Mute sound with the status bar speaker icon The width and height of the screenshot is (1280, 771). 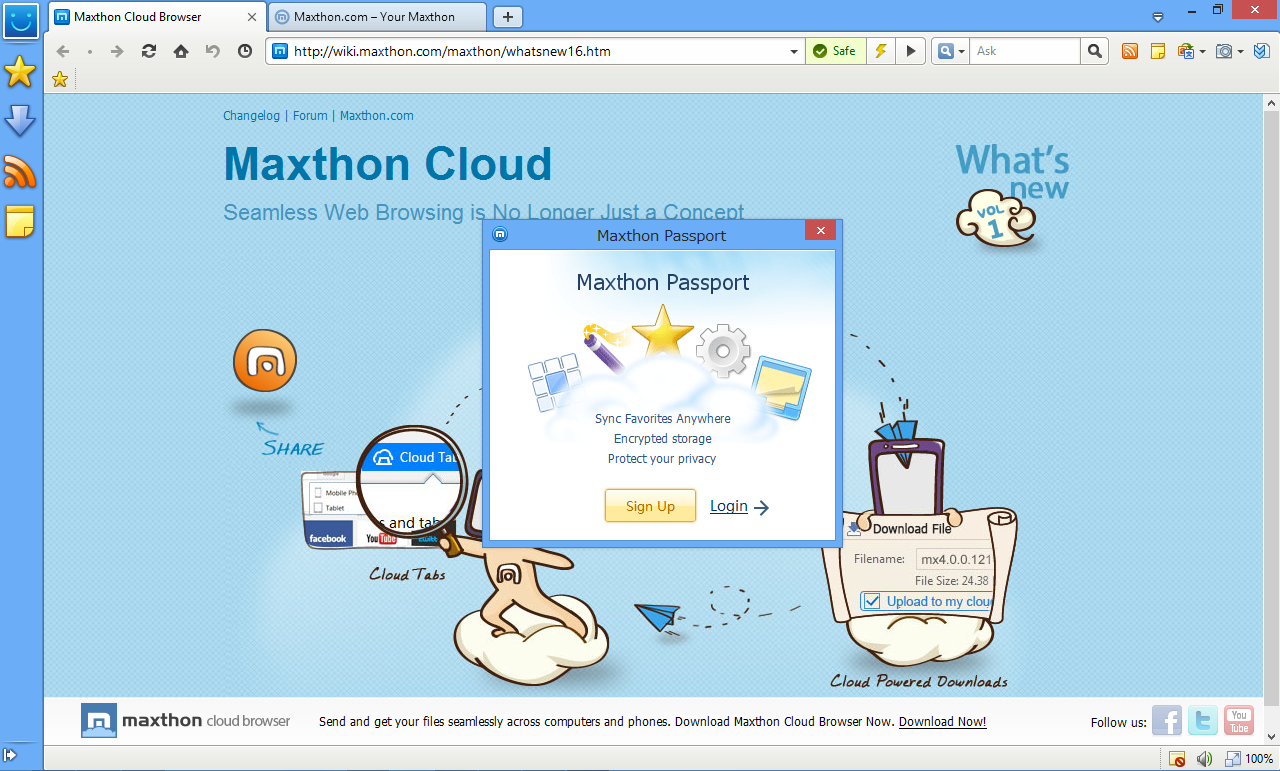1205,759
